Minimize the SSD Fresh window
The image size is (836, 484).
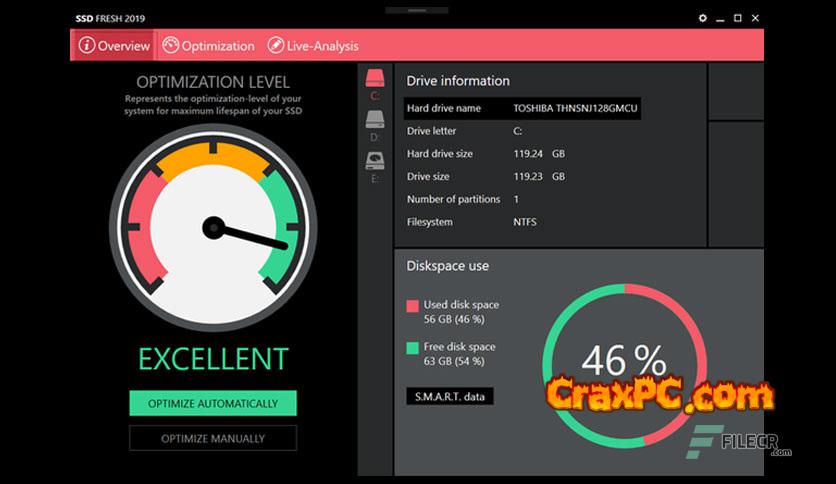click(x=721, y=18)
